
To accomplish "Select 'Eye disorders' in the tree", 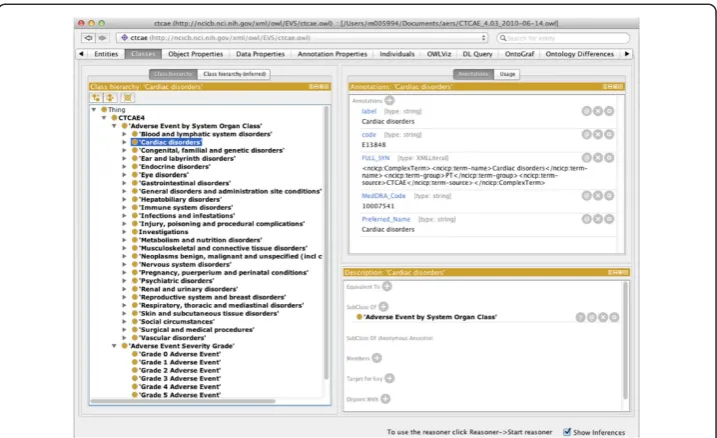I will point(160,175).
